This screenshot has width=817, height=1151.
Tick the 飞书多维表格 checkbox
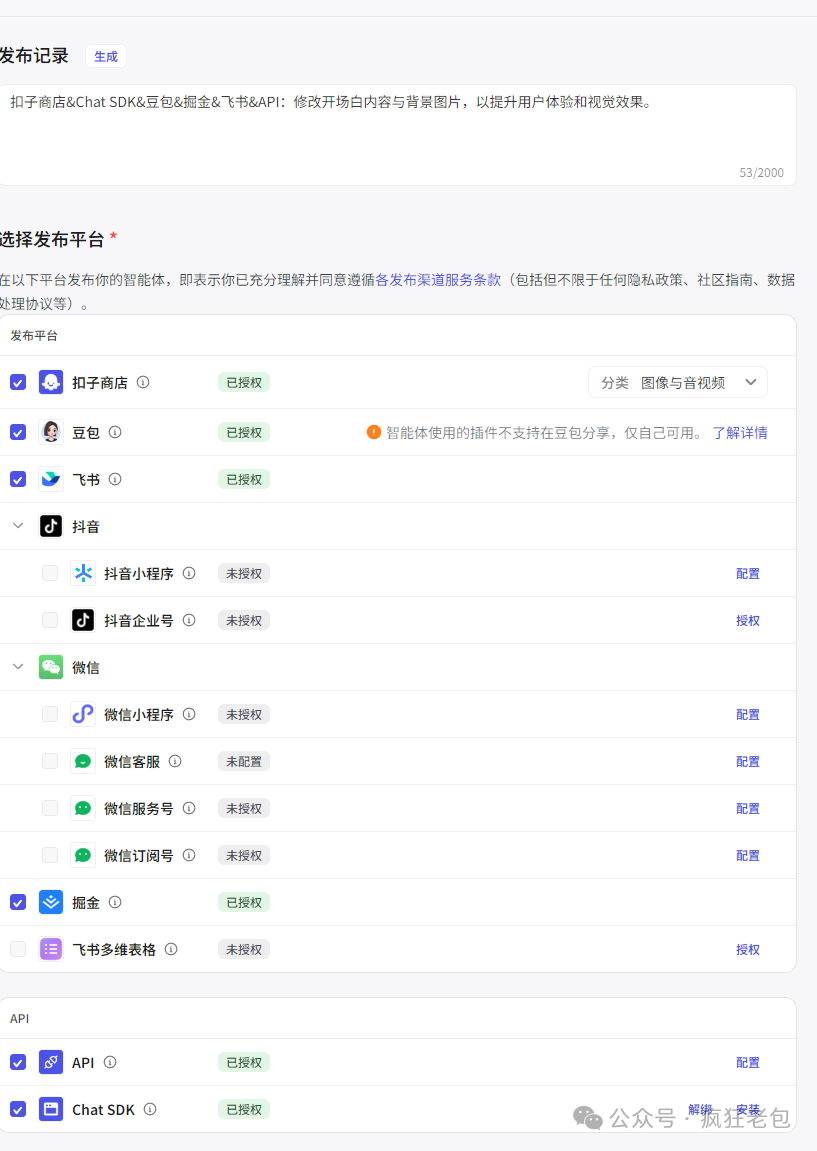[18, 949]
